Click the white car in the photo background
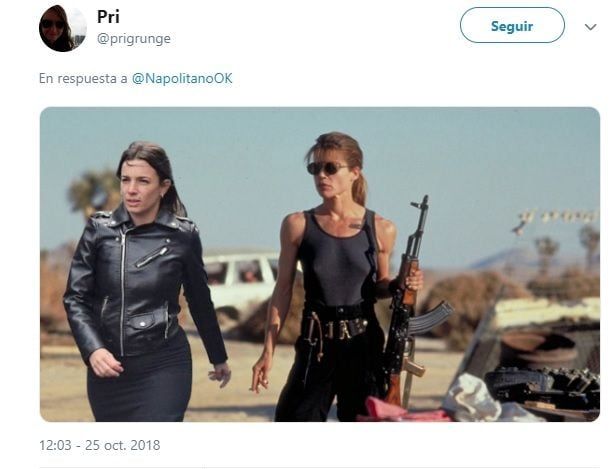Viewport: 616px width, 469px height. (244, 281)
